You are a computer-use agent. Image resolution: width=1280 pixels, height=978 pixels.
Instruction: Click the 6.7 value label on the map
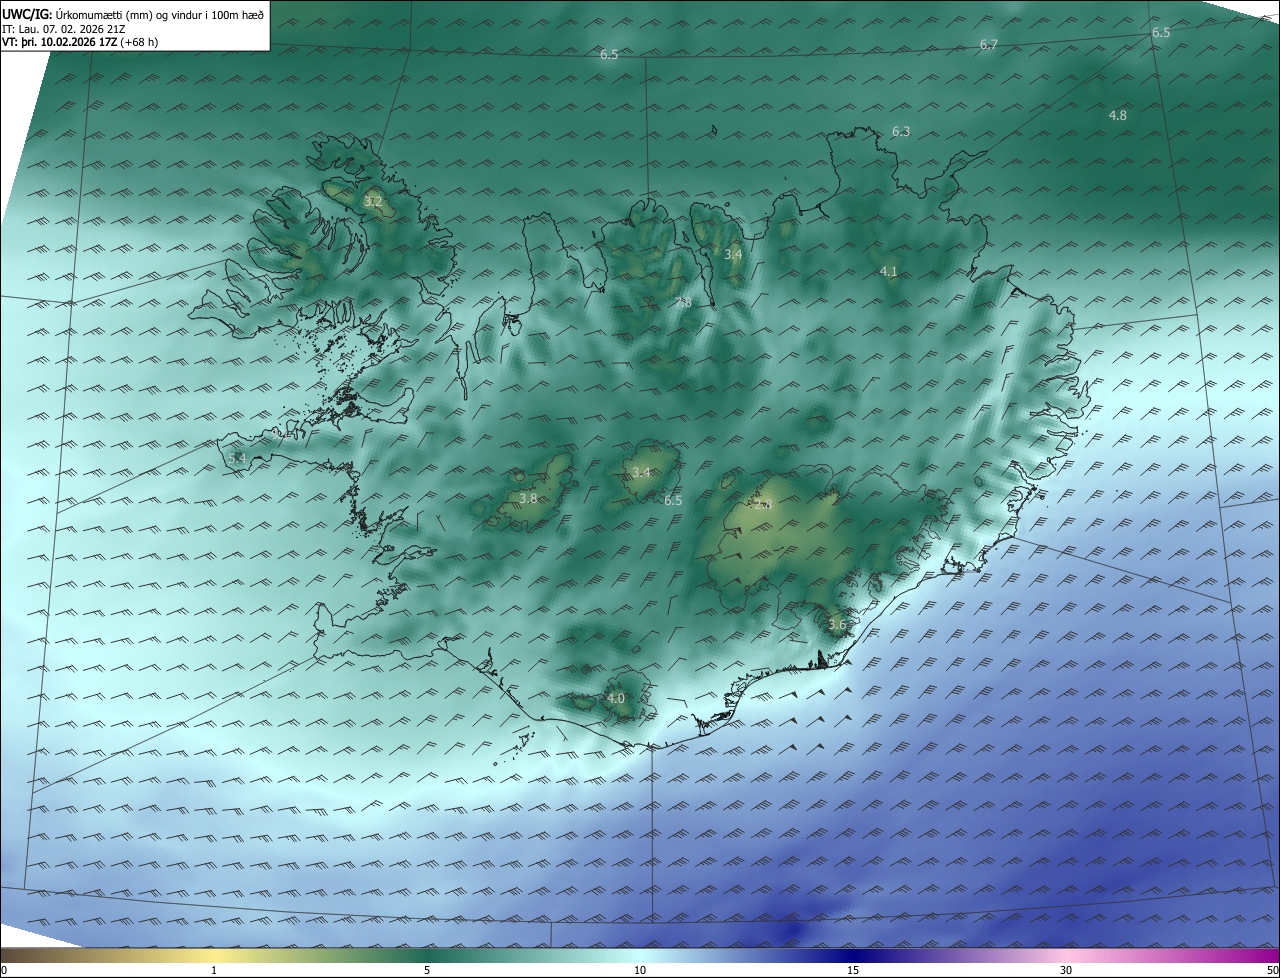pyautogui.click(x=989, y=45)
